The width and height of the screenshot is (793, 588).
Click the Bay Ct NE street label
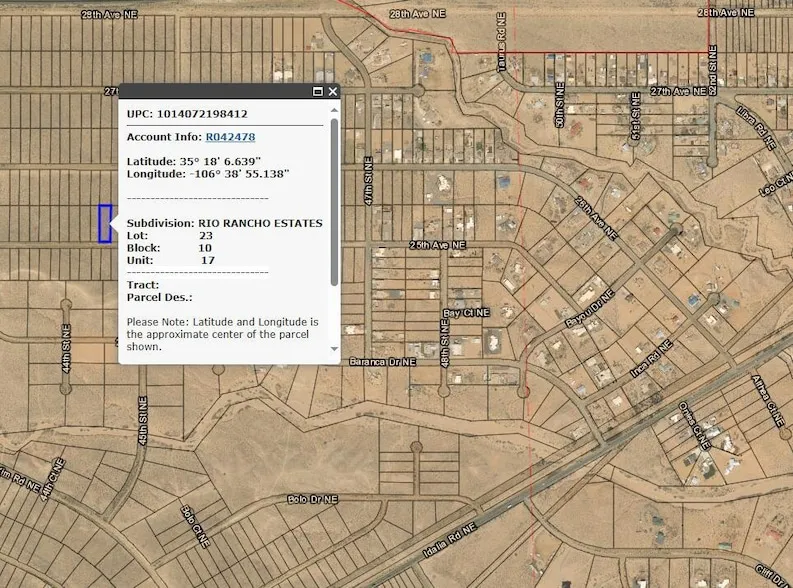pyautogui.click(x=466, y=313)
